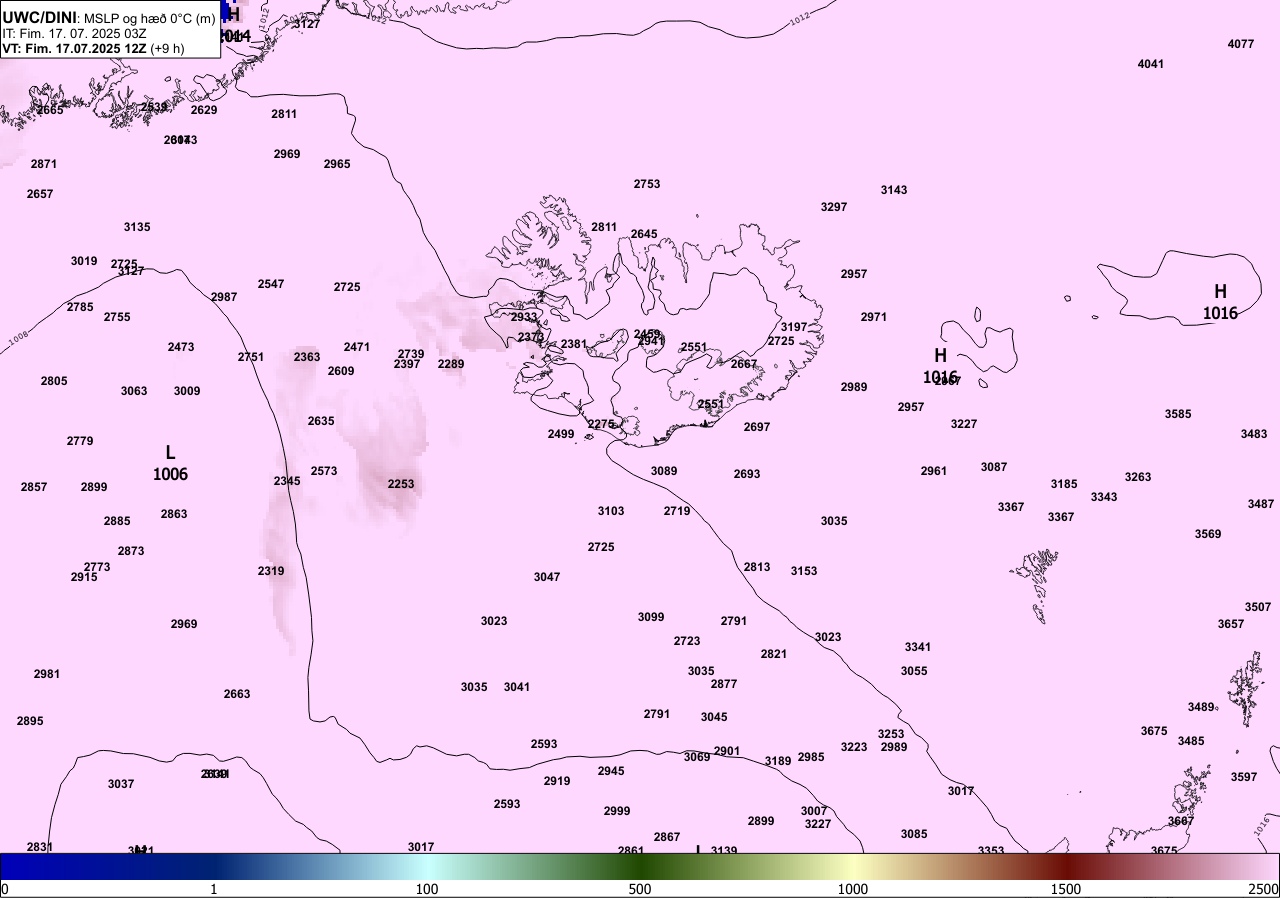This screenshot has height=898, width=1280.
Task: Select the map value 2345
Action: 287,481
